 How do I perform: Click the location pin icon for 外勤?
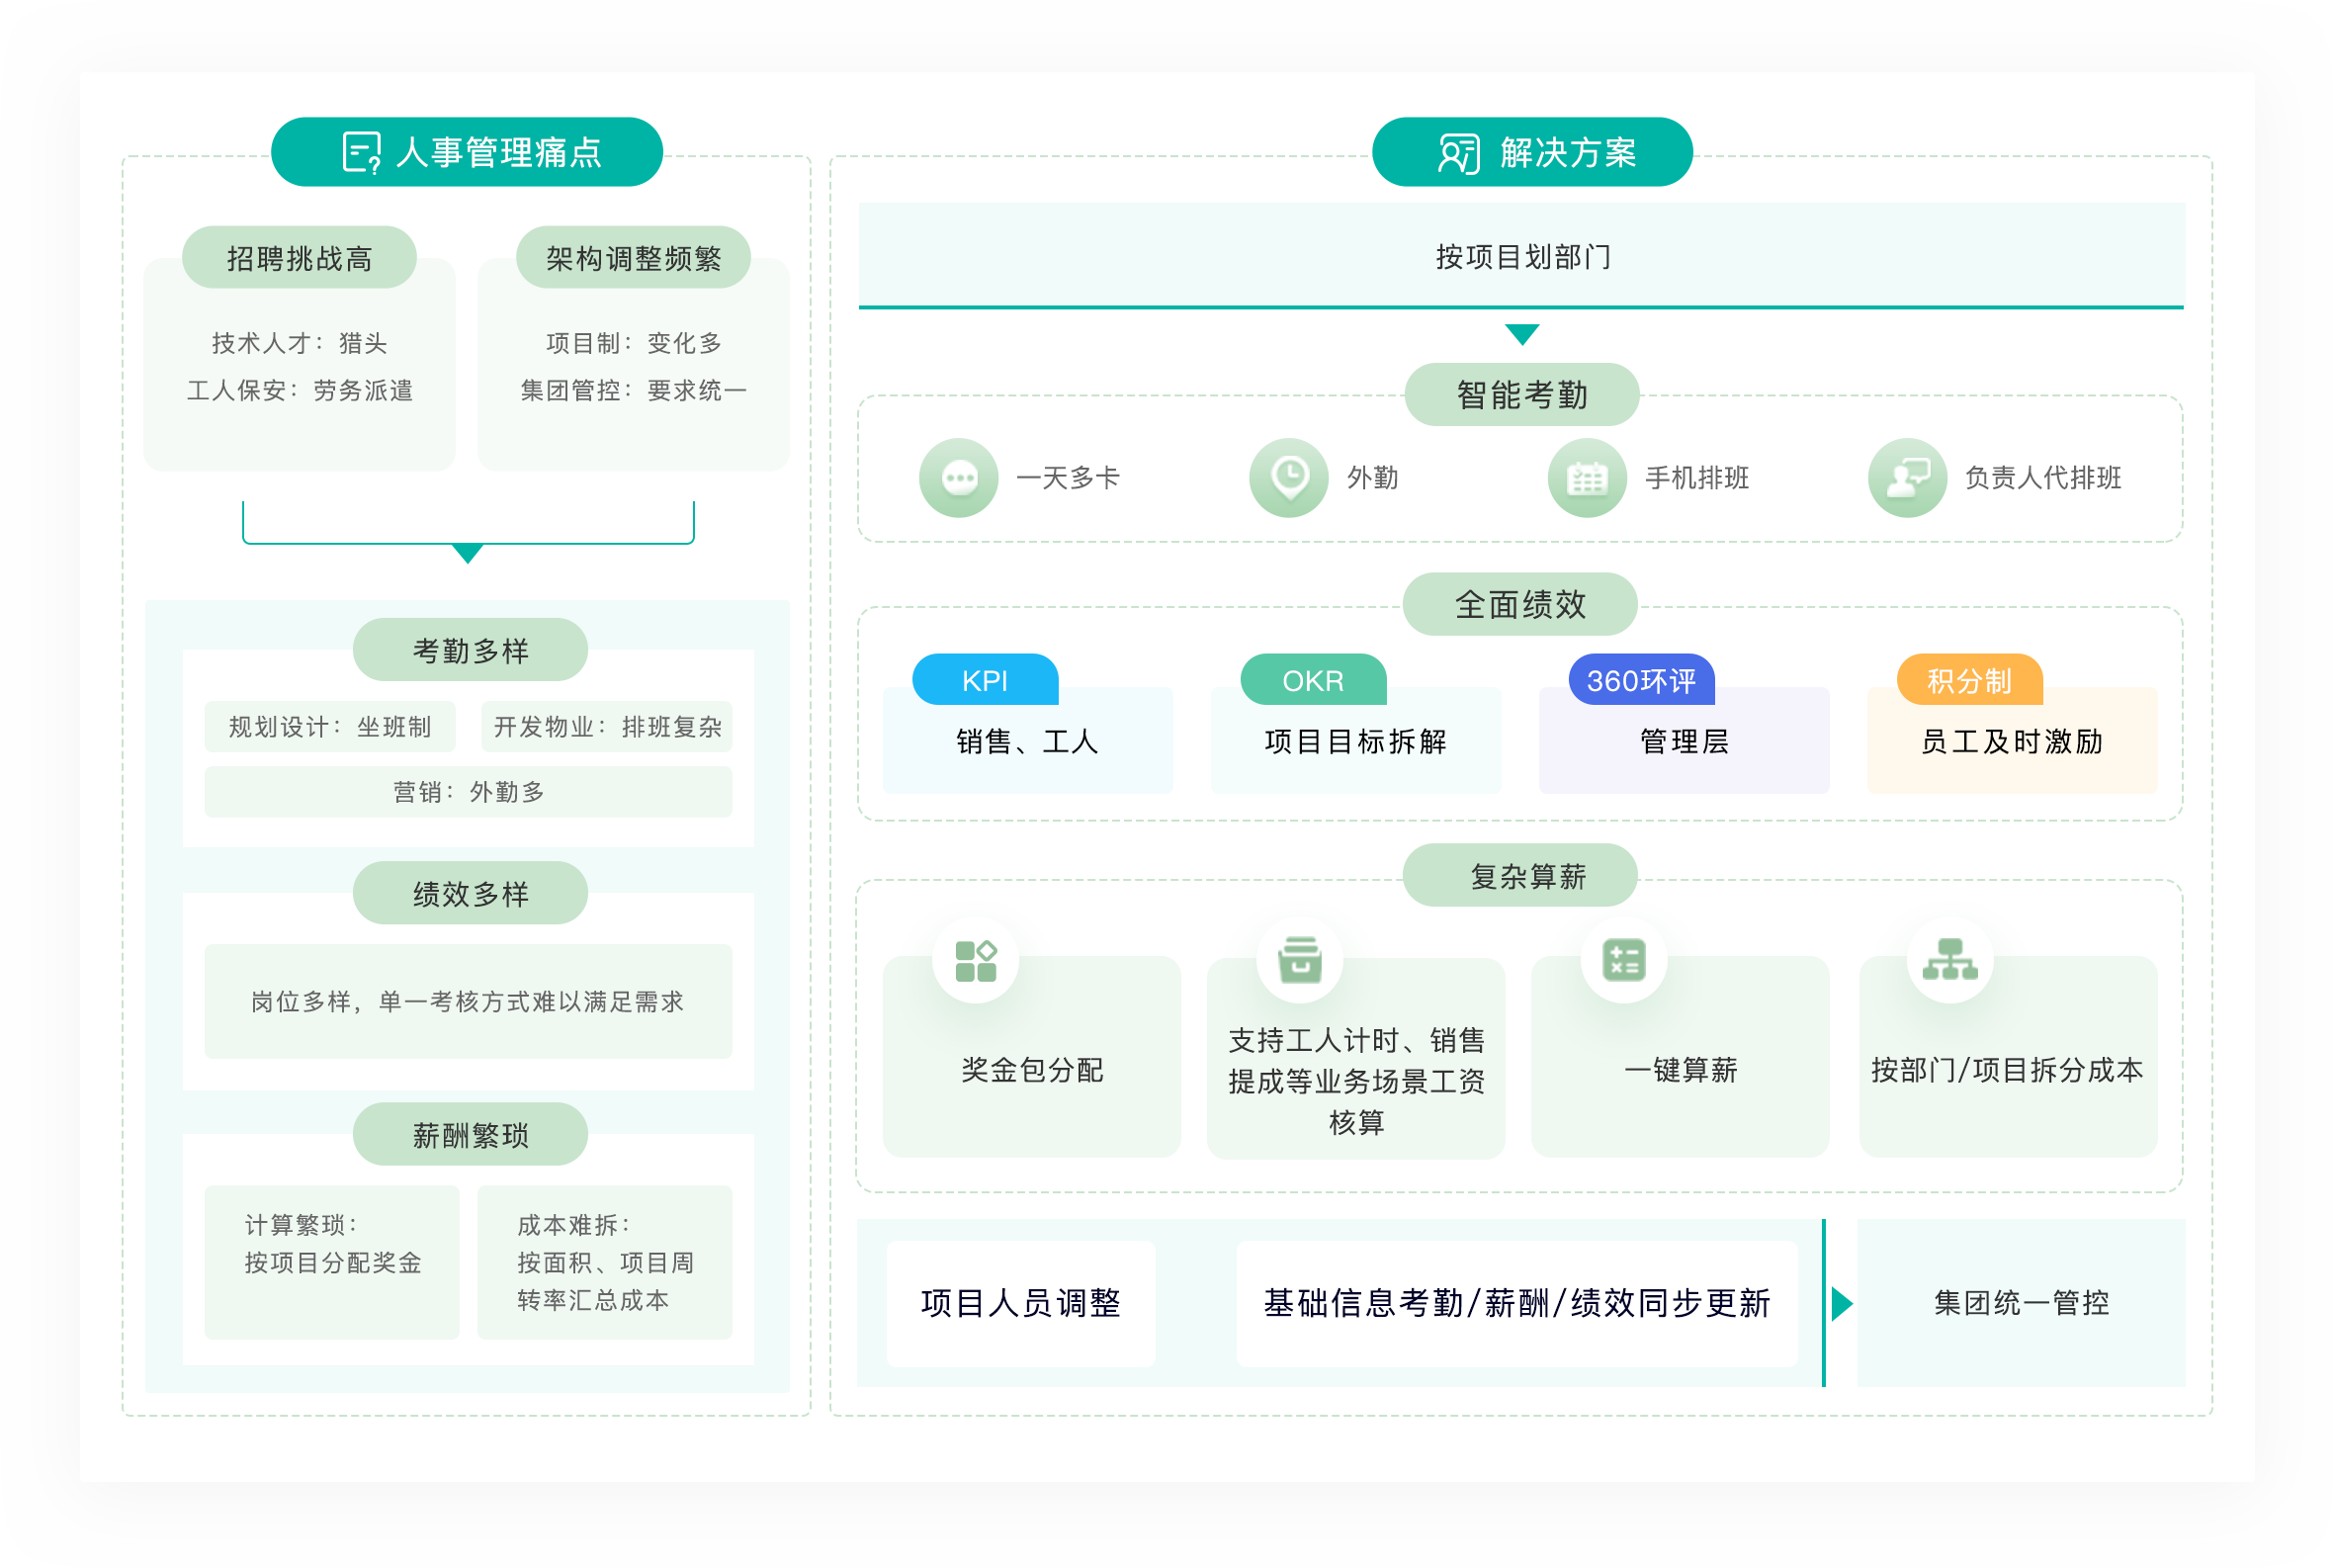[x=1288, y=478]
